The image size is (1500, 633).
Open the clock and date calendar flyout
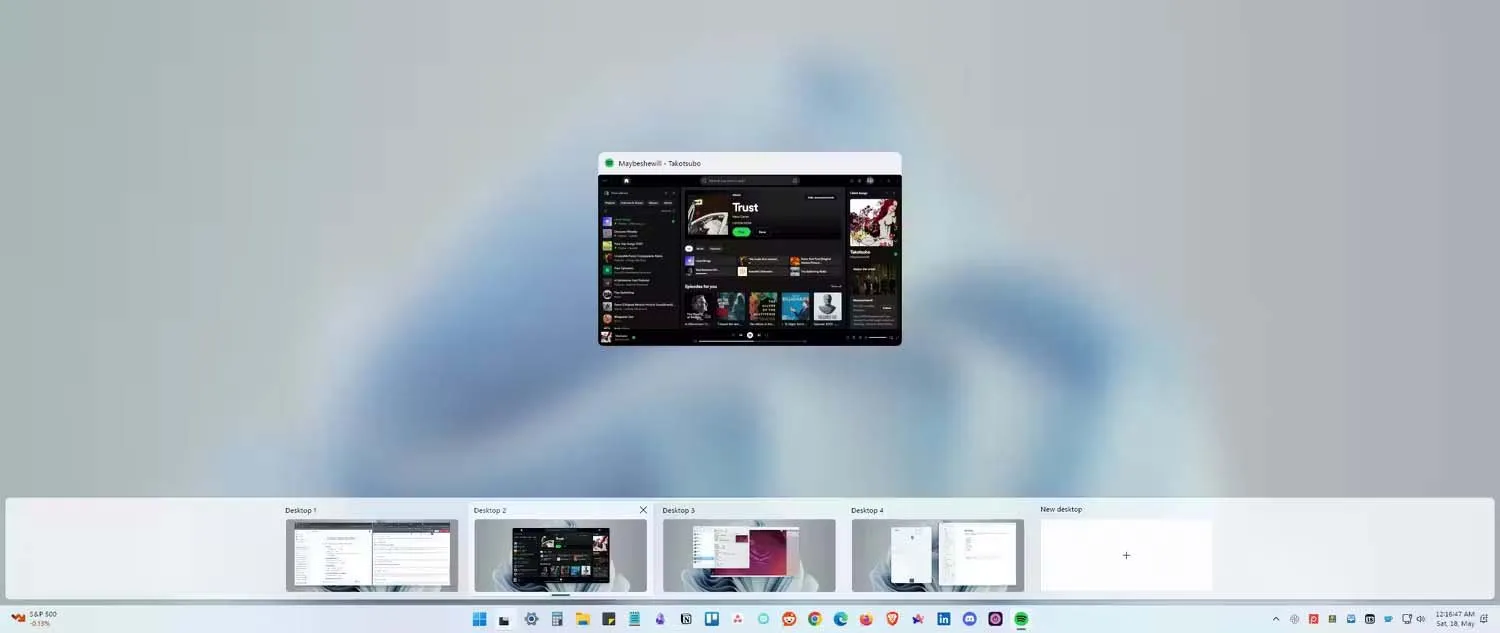(x=1454, y=618)
